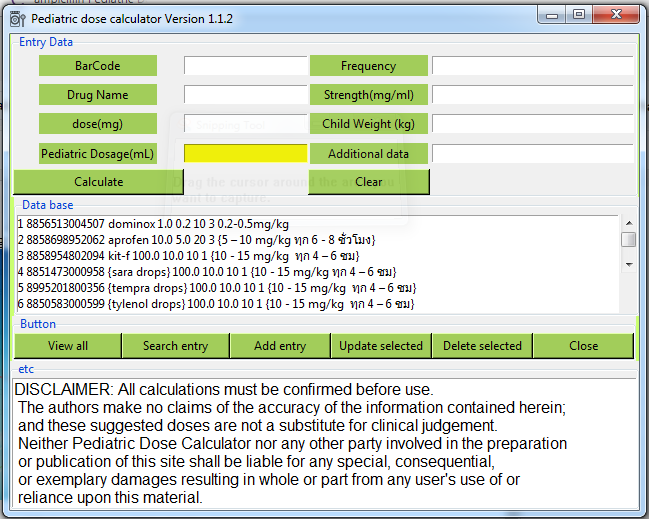Focus the Strength(mg/ml) input field
The image size is (649, 519).
pos(533,95)
